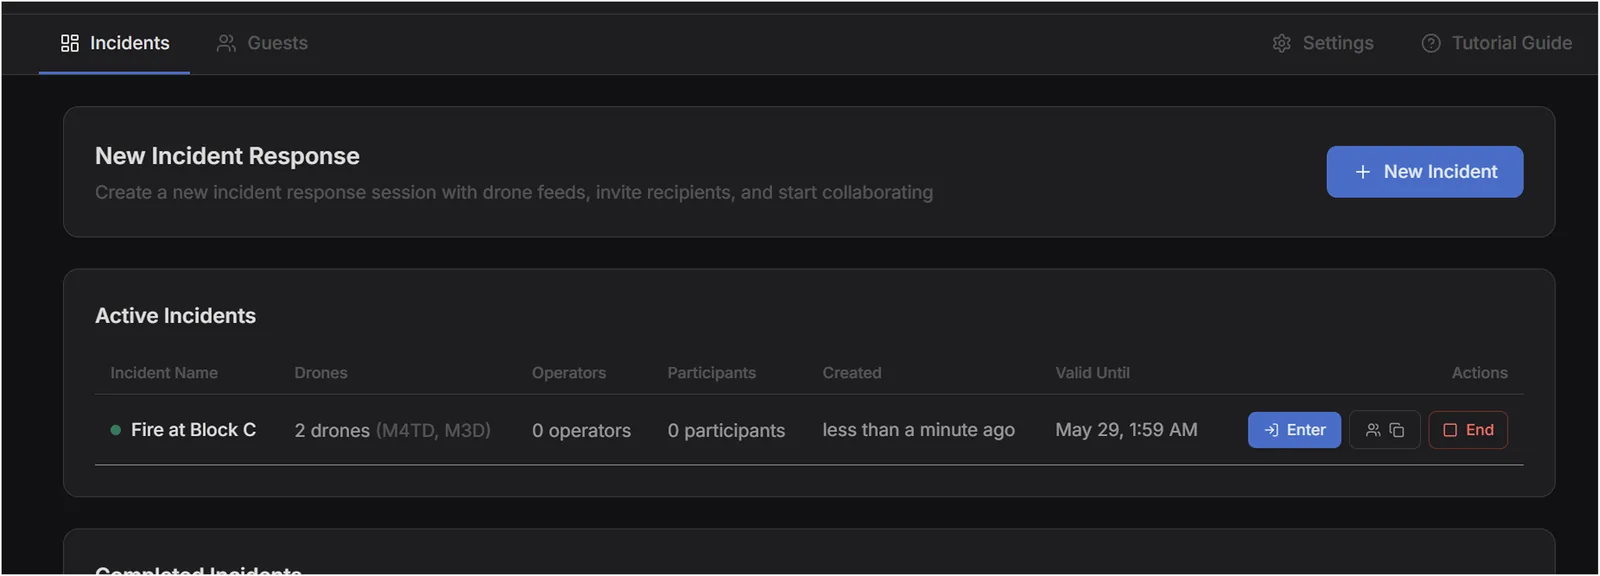Switch to the Guests tab
This screenshot has height=576, width=1600.
262,43
